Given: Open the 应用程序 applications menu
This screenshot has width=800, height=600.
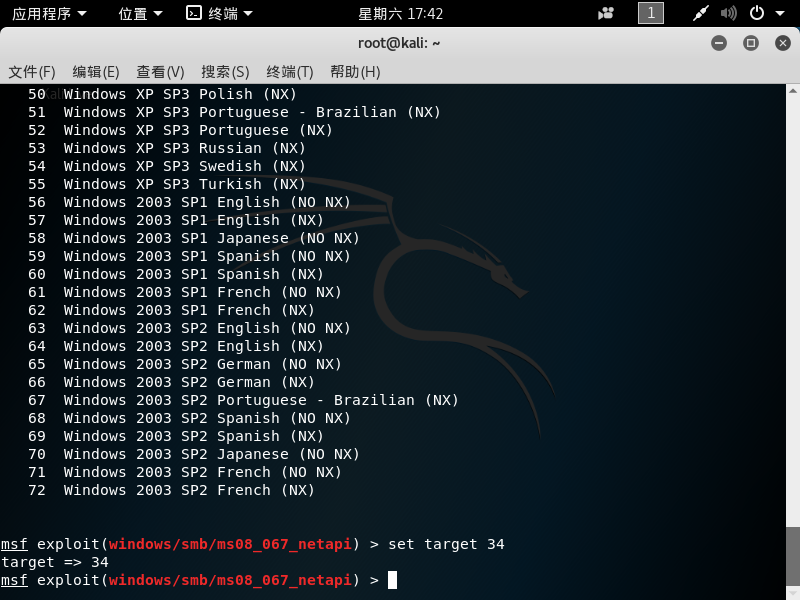Looking at the screenshot, I should (49, 13).
